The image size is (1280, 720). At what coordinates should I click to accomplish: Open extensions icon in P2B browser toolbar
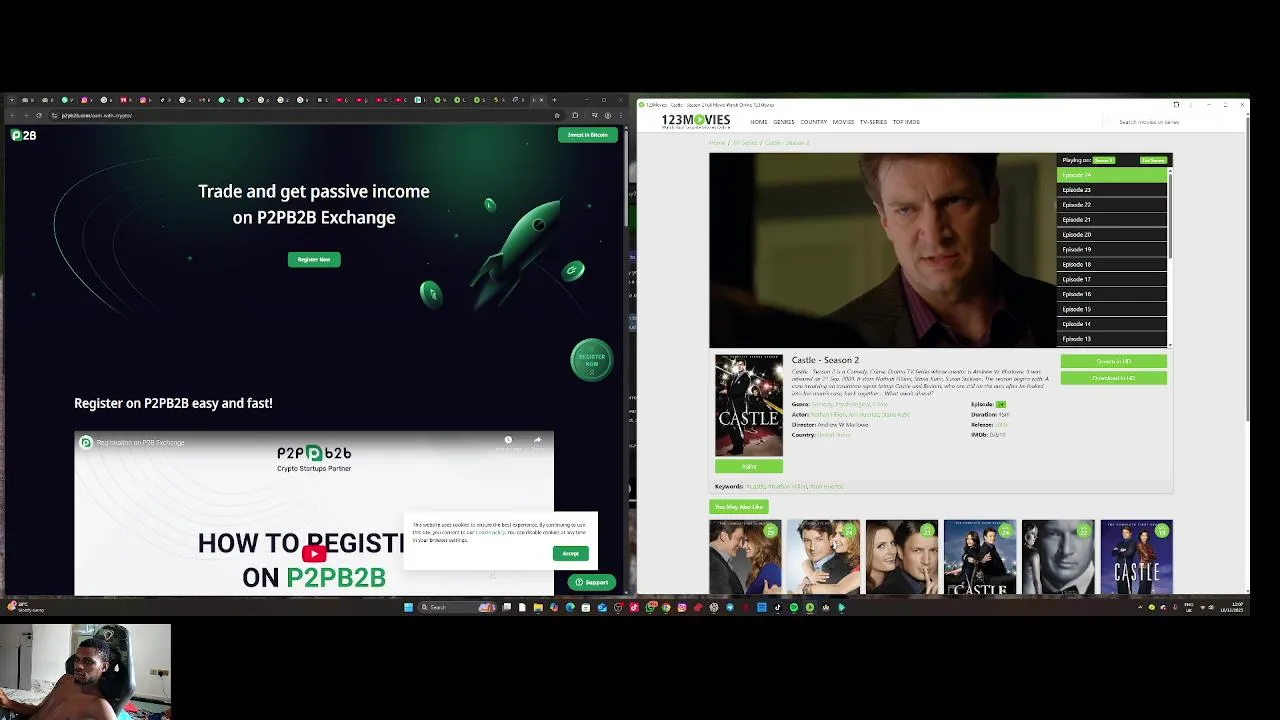[575, 115]
